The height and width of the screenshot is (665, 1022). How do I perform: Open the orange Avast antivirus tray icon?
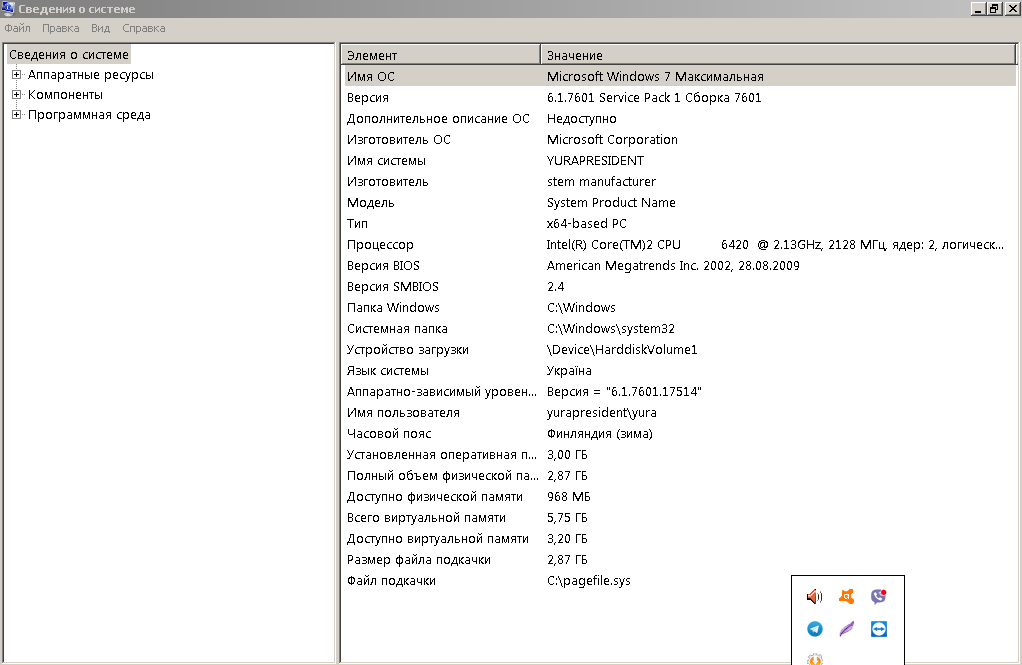pos(846,597)
